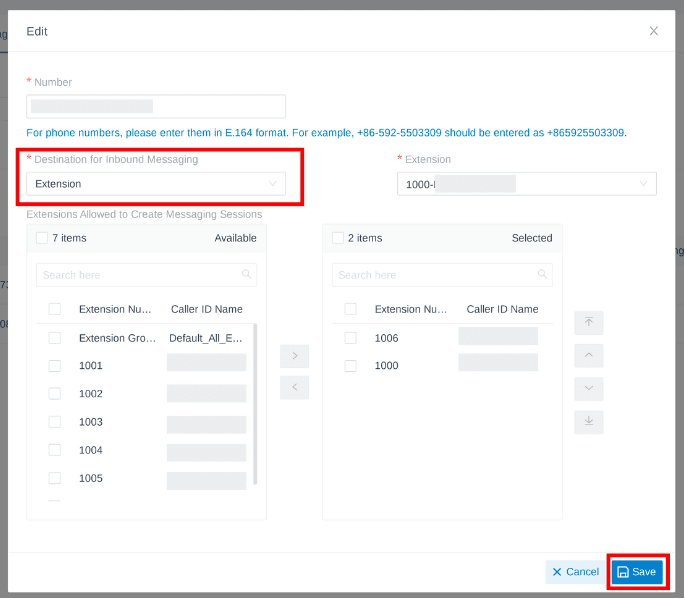Check extension 1005 checkbox
Image resolution: width=685 pixels, height=599 pixels.
(x=55, y=478)
